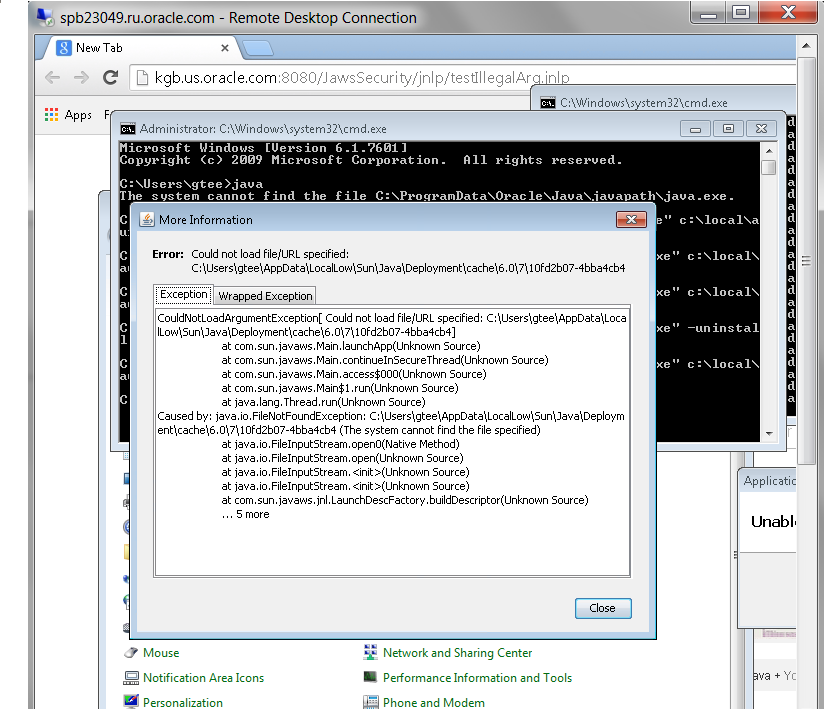Open Notification Area Icons
827x709 pixels.
[203, 678]
